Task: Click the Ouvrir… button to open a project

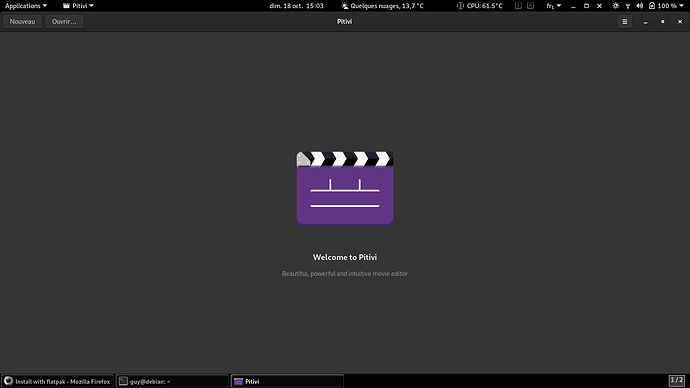Action: [64, 22]
